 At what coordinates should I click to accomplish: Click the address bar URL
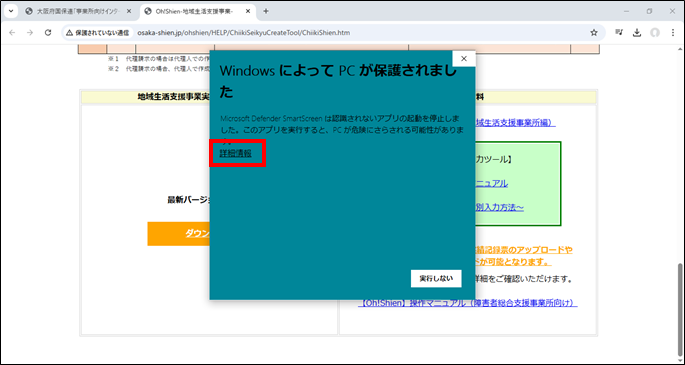[x=243, y=33]
